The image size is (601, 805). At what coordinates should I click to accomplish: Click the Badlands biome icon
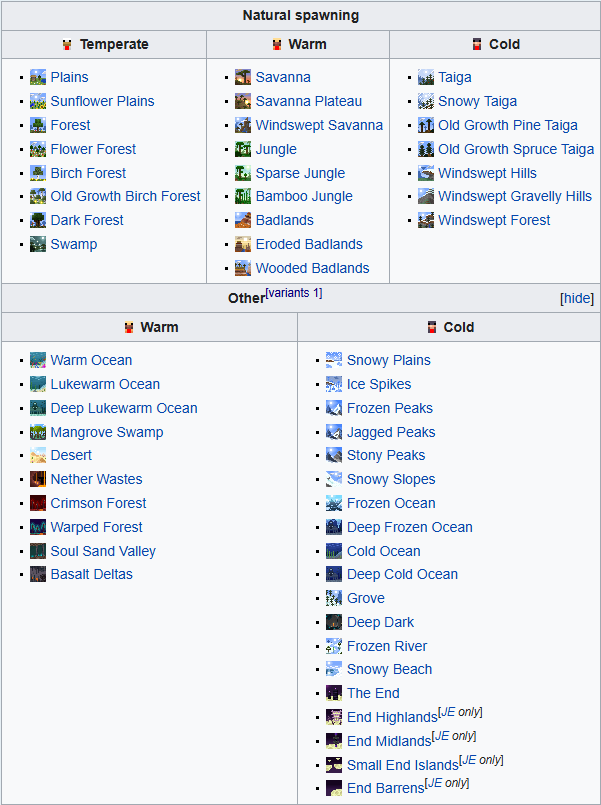pos(243,220)
